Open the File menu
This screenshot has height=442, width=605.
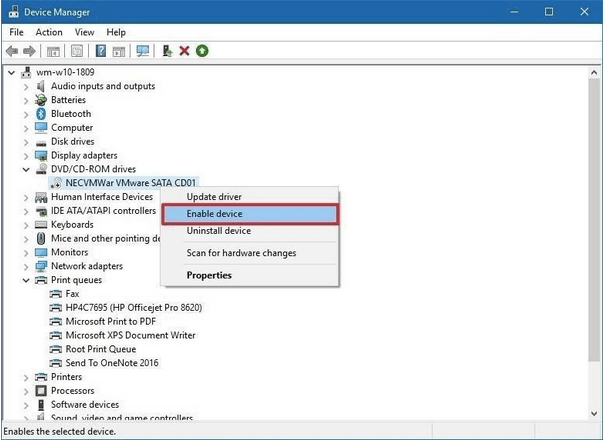tap(17, 32)
